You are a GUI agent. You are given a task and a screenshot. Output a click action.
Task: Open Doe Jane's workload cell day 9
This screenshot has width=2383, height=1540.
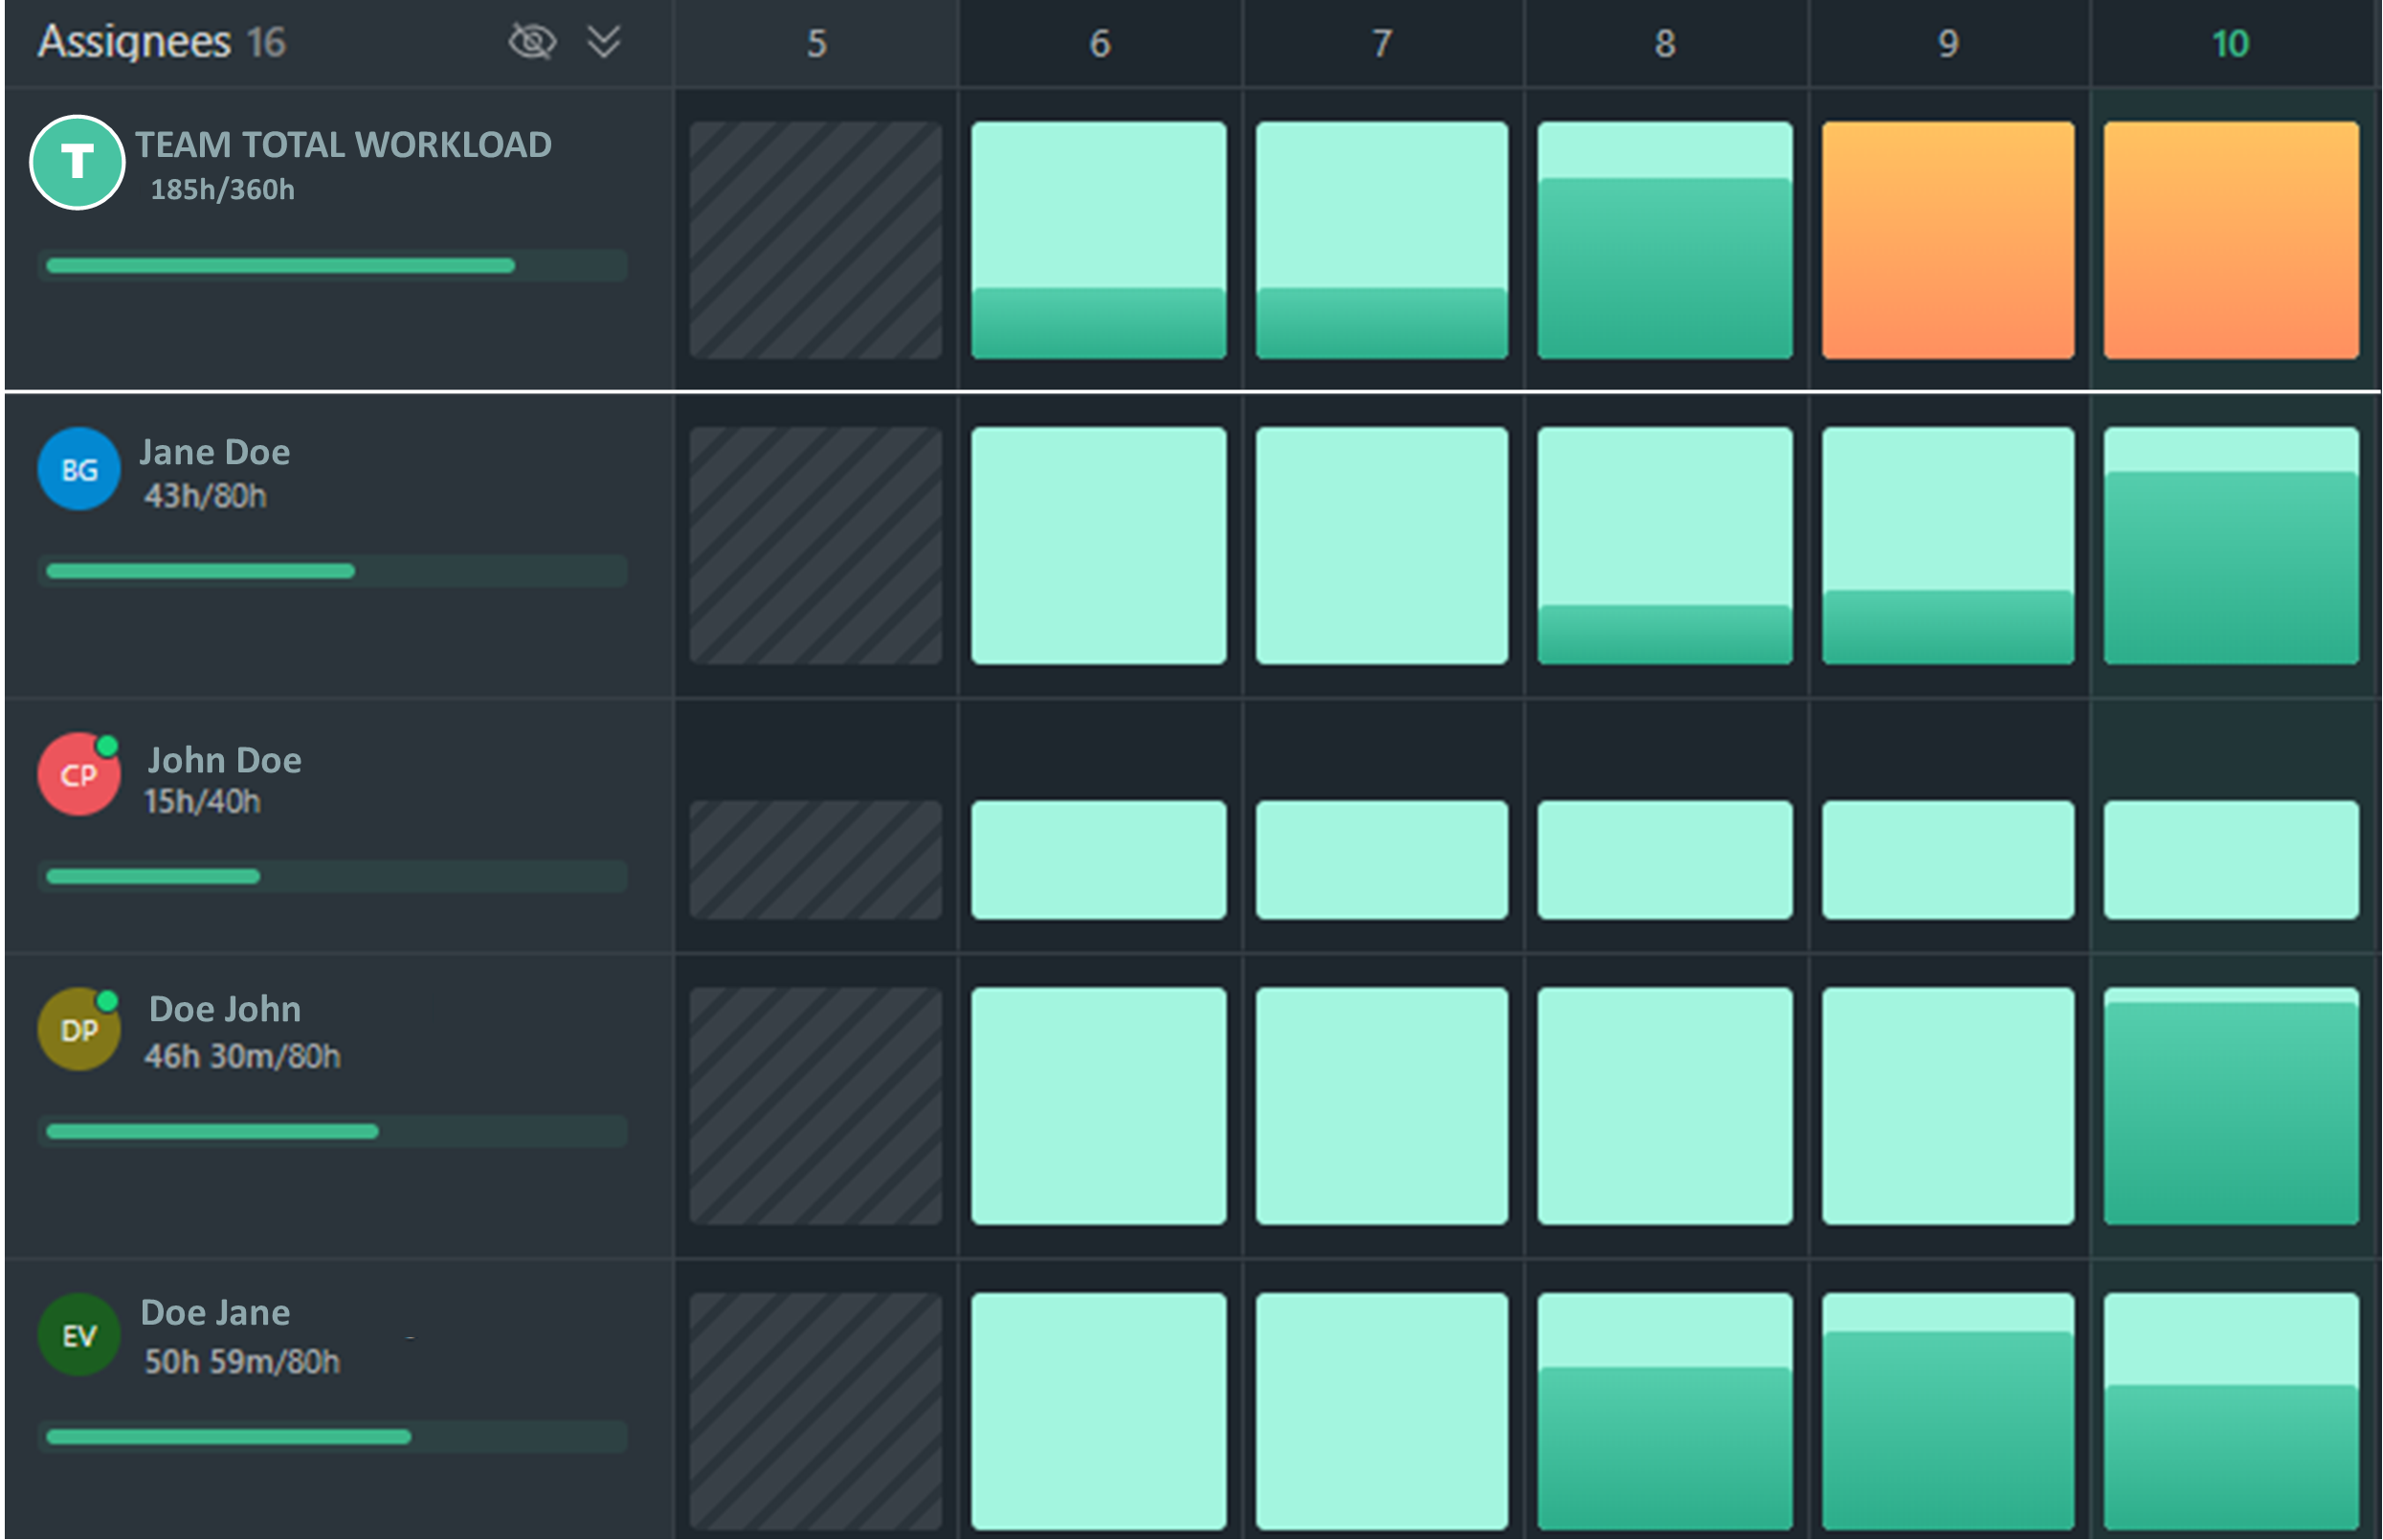[x=1948, y=1411]
